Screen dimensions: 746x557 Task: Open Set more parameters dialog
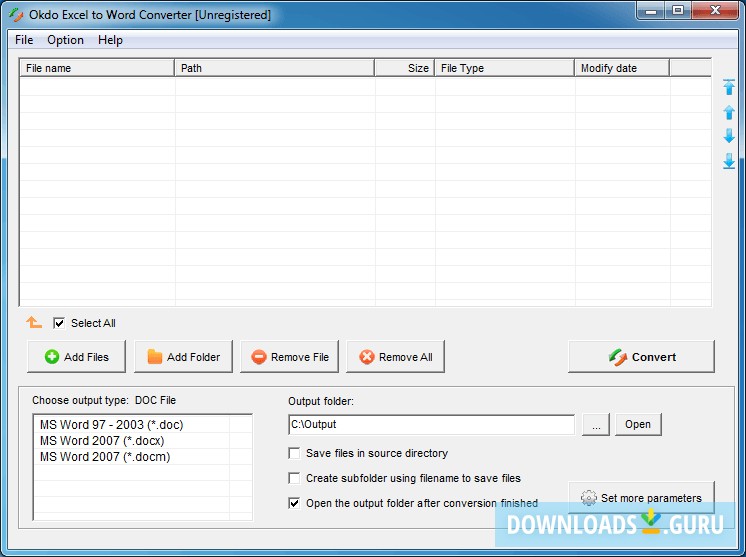(641, 498)
